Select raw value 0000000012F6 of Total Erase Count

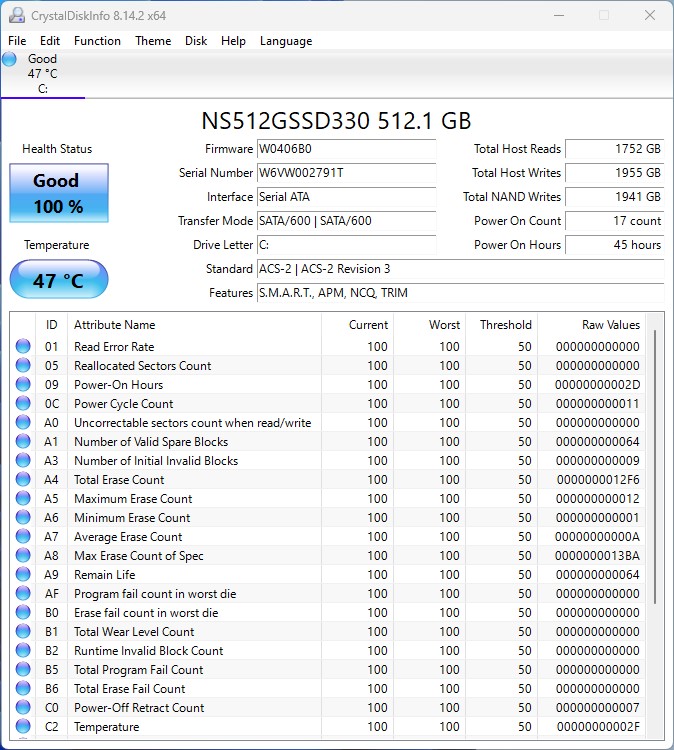[x=598, y=480]
